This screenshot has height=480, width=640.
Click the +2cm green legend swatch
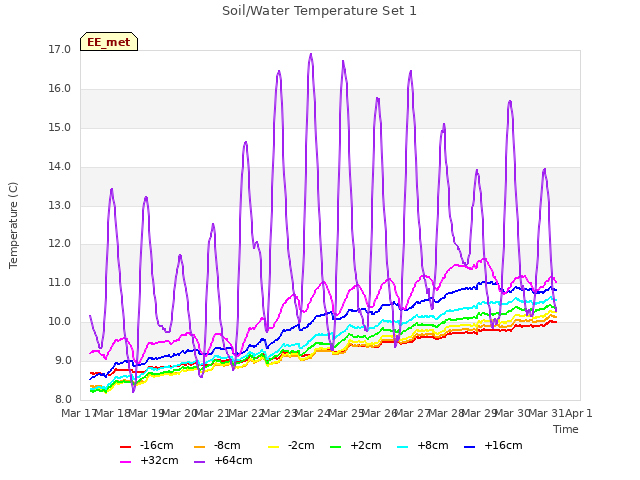[336, 447]
